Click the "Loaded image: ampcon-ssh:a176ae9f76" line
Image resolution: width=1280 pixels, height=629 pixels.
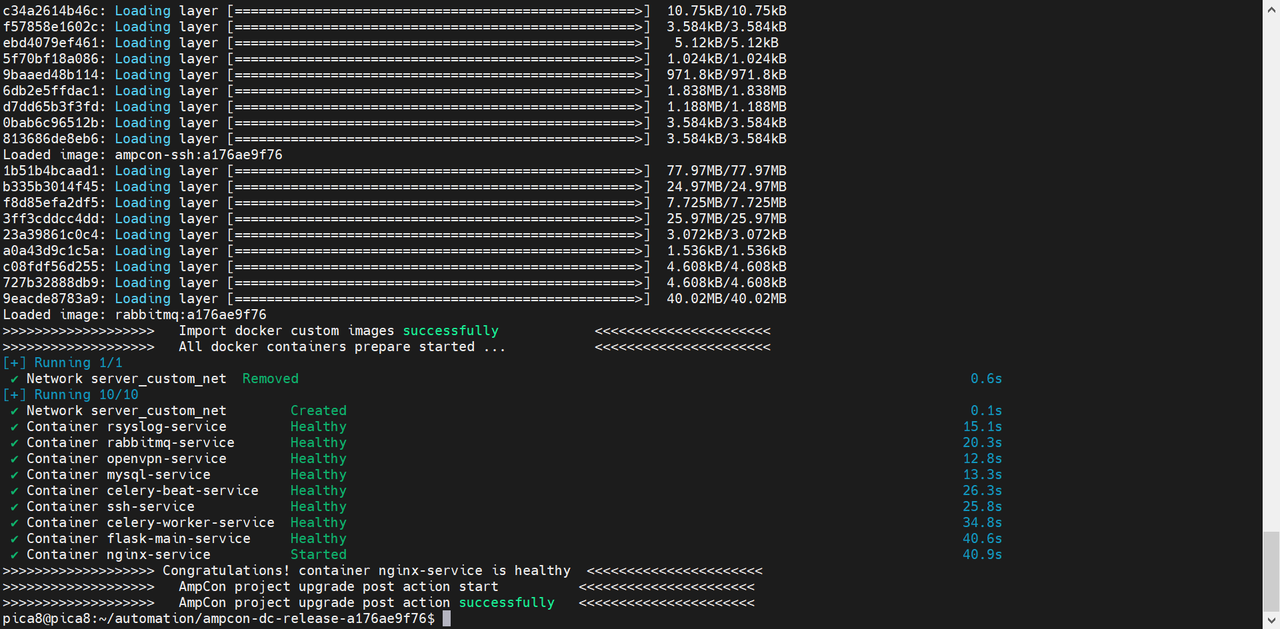[x=142, y=155]
